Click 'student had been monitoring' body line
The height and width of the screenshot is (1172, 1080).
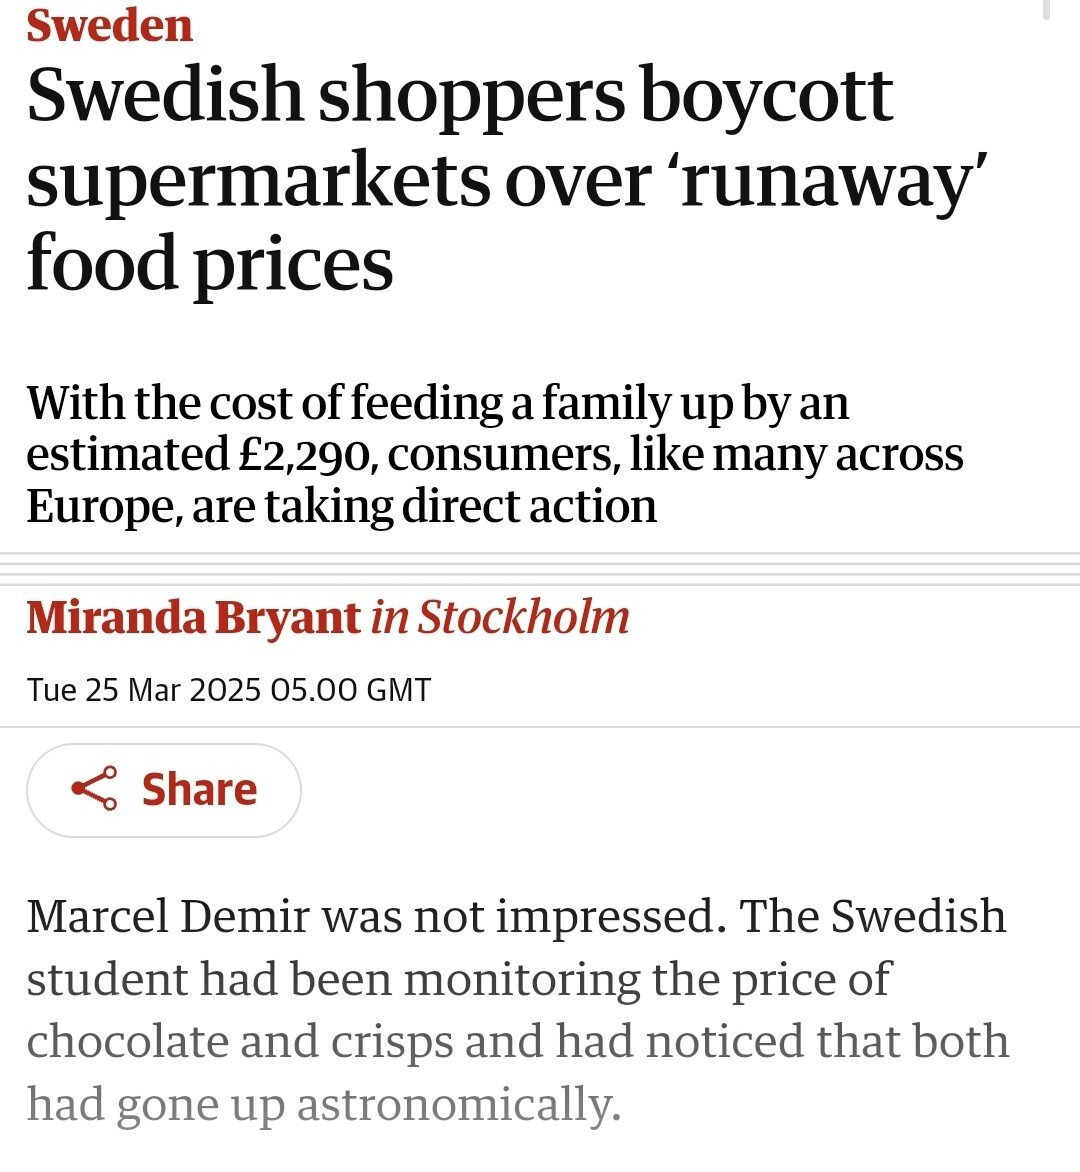pyautogui.click(x=332, y=979)
